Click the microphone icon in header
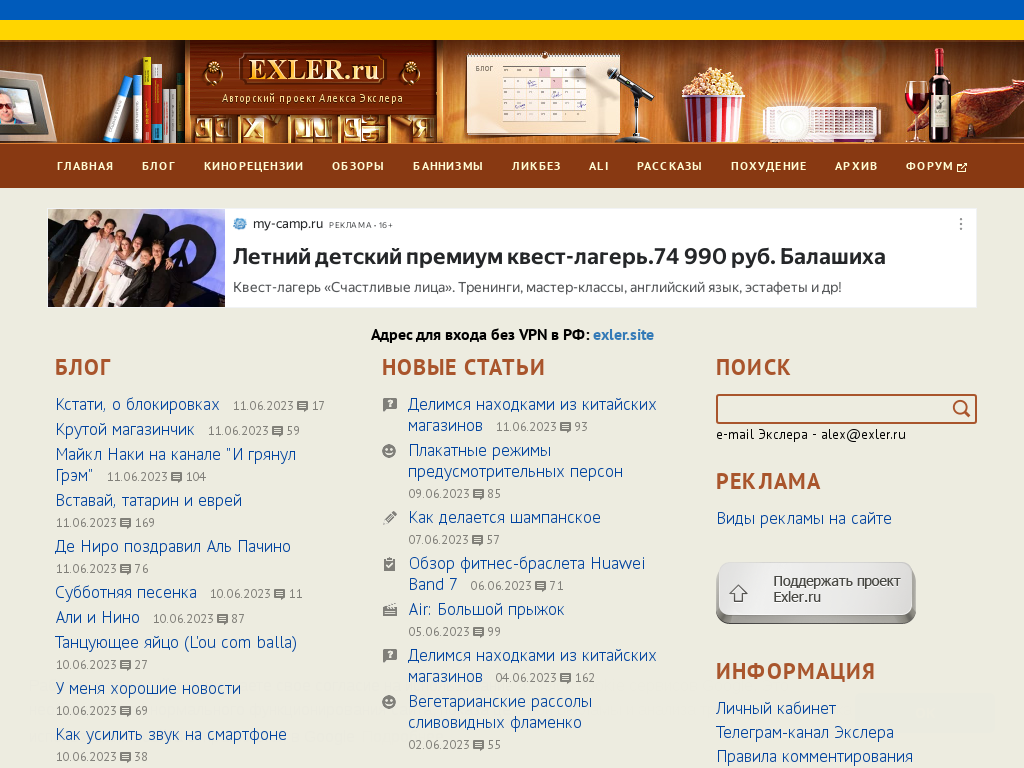The width and height of the screenshot is (1024, 768). coord(632,104)
